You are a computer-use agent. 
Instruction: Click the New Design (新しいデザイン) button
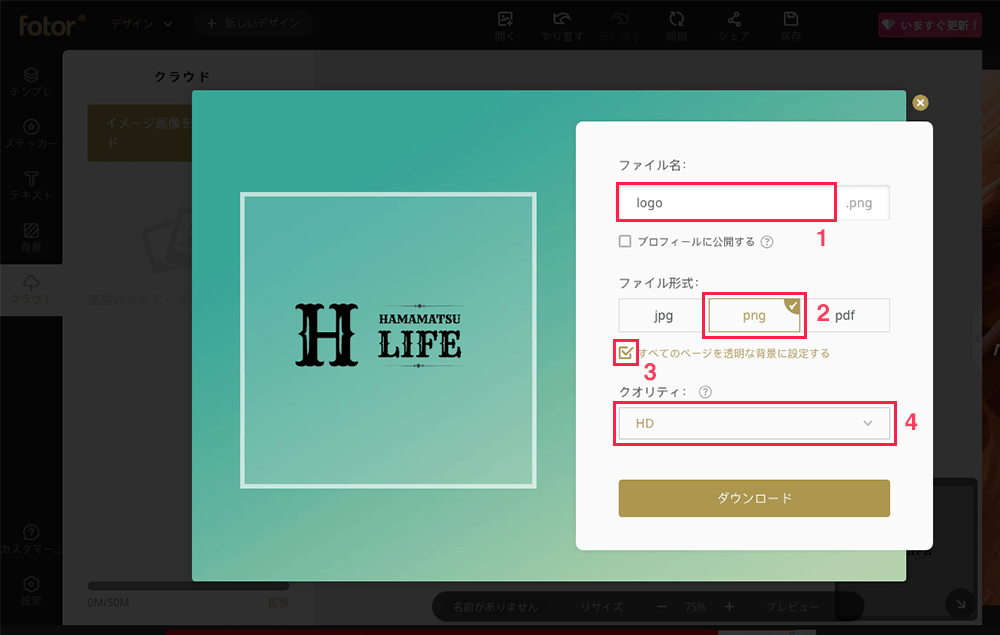click(253, 24)
